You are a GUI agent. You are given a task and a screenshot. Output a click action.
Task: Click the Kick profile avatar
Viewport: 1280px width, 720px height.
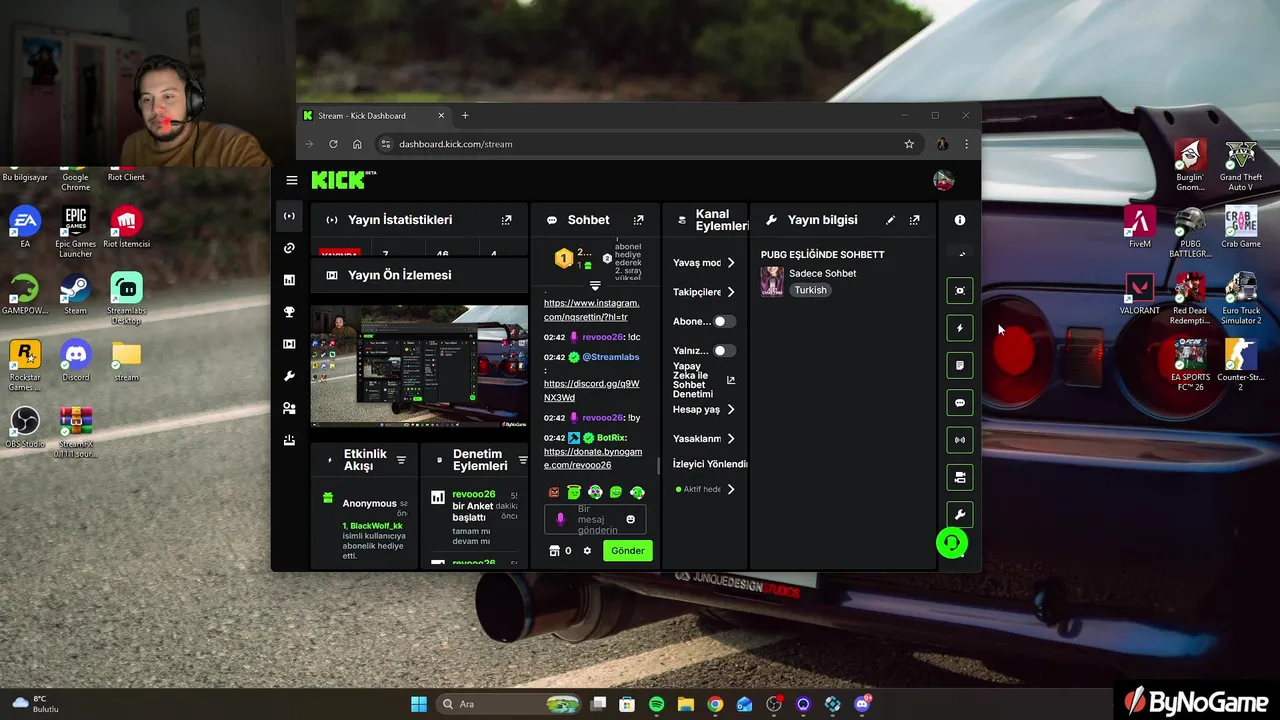[943, 180]
